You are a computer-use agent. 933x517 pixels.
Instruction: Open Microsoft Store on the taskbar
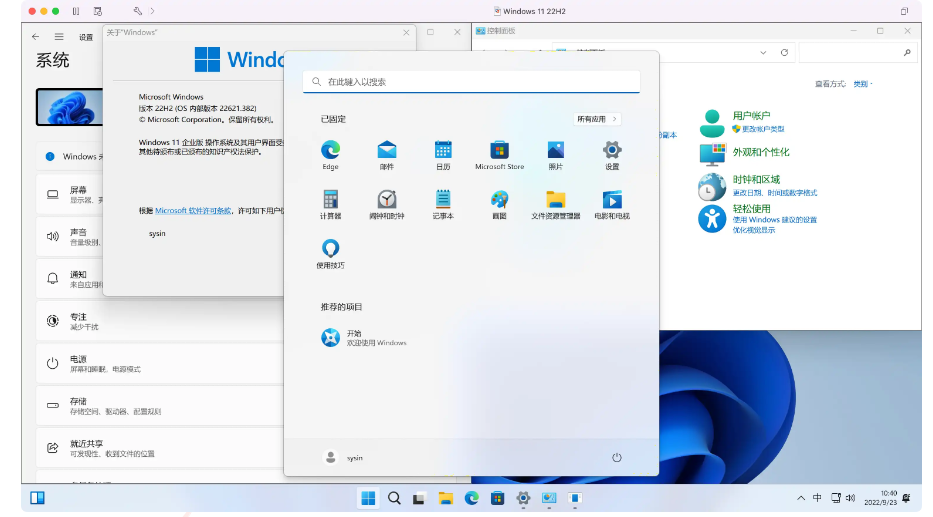497,498
